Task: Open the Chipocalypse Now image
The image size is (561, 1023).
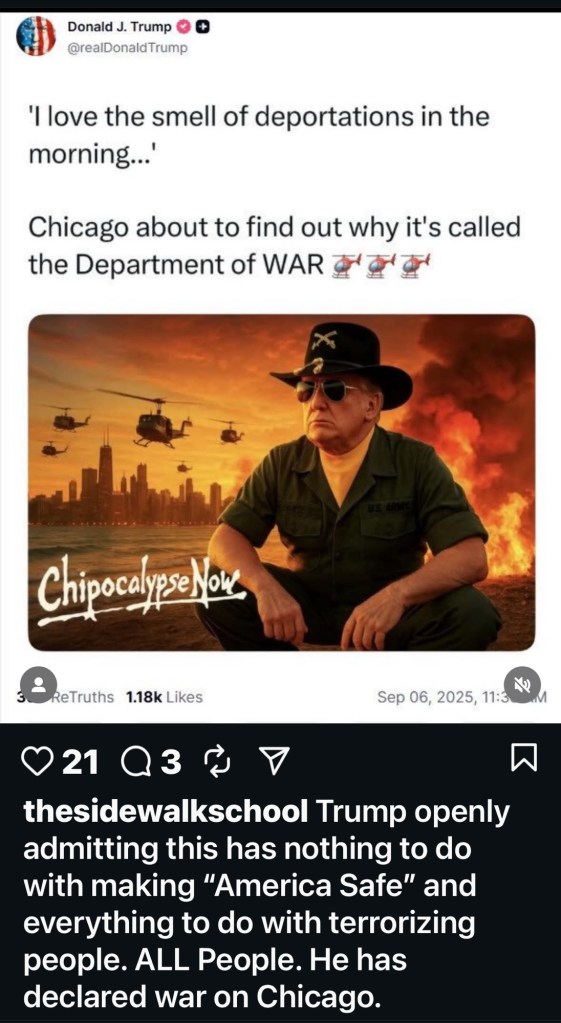Action: tap(281, 482)
